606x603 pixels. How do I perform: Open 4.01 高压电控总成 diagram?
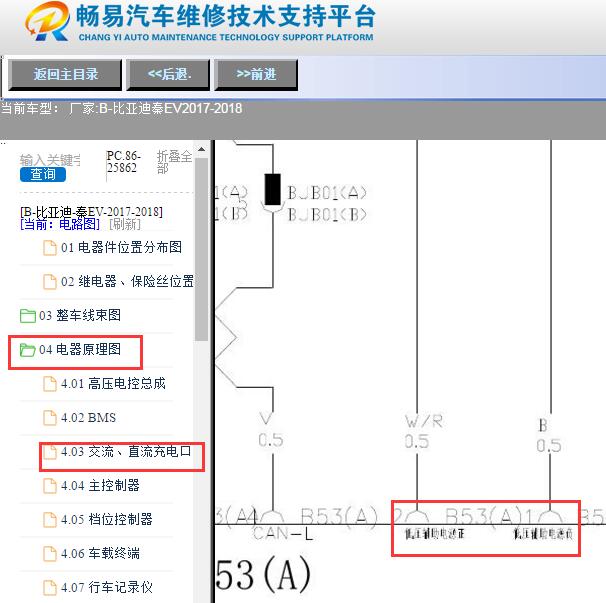(113, 383)
